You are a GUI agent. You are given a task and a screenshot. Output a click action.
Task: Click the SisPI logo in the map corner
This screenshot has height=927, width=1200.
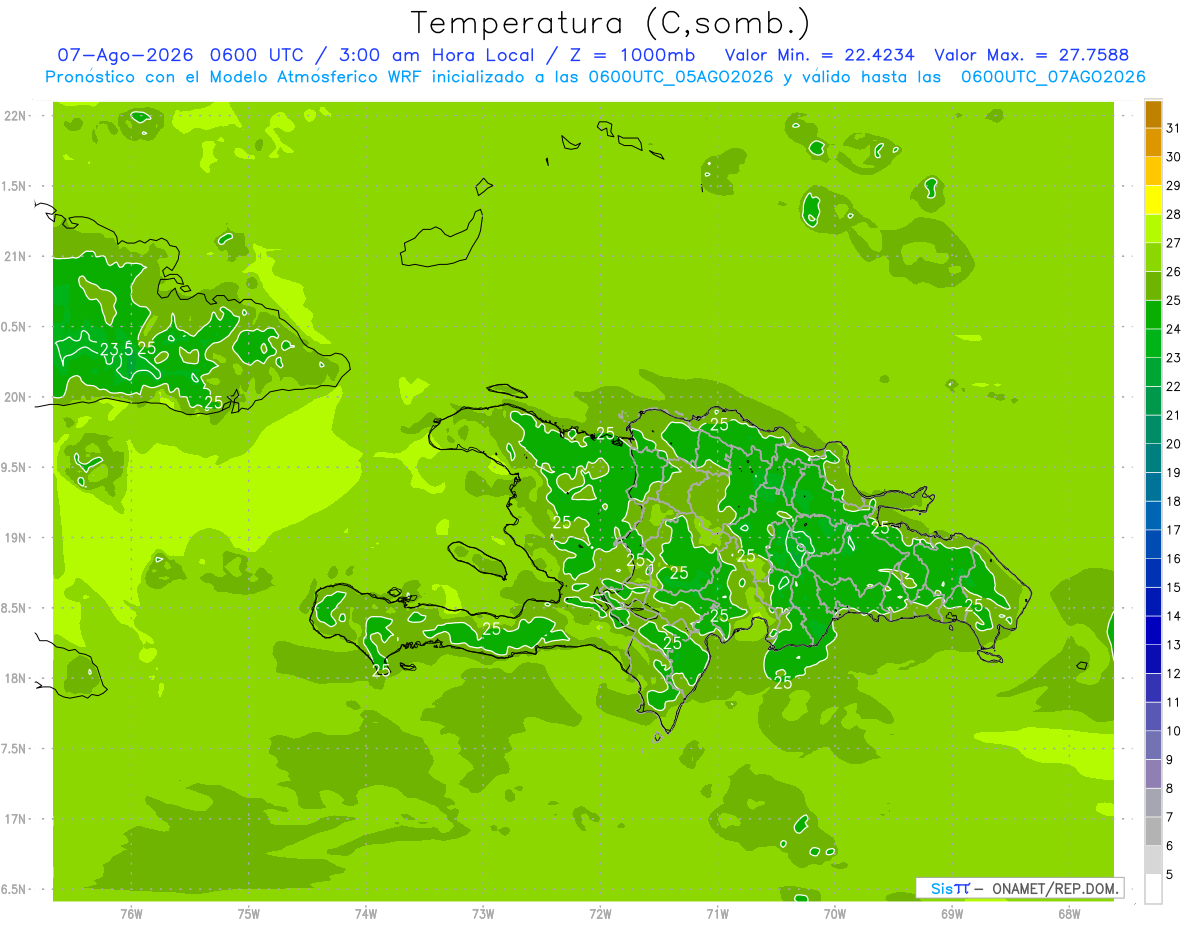click(950, 888)
